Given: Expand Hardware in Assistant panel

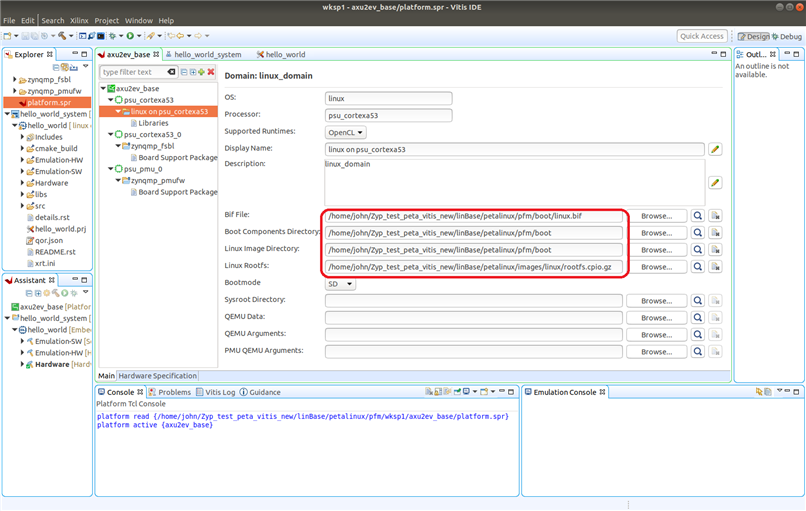Looking at the screenshot, I should tap(22, 364).
